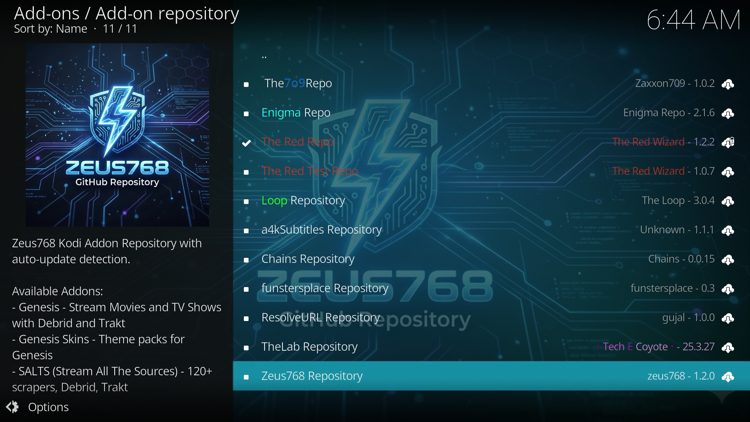Screen dimensions: 750x422
Task: Click the Zeus768 GitHub Repository artwork
Action: (x=117, y=135)
